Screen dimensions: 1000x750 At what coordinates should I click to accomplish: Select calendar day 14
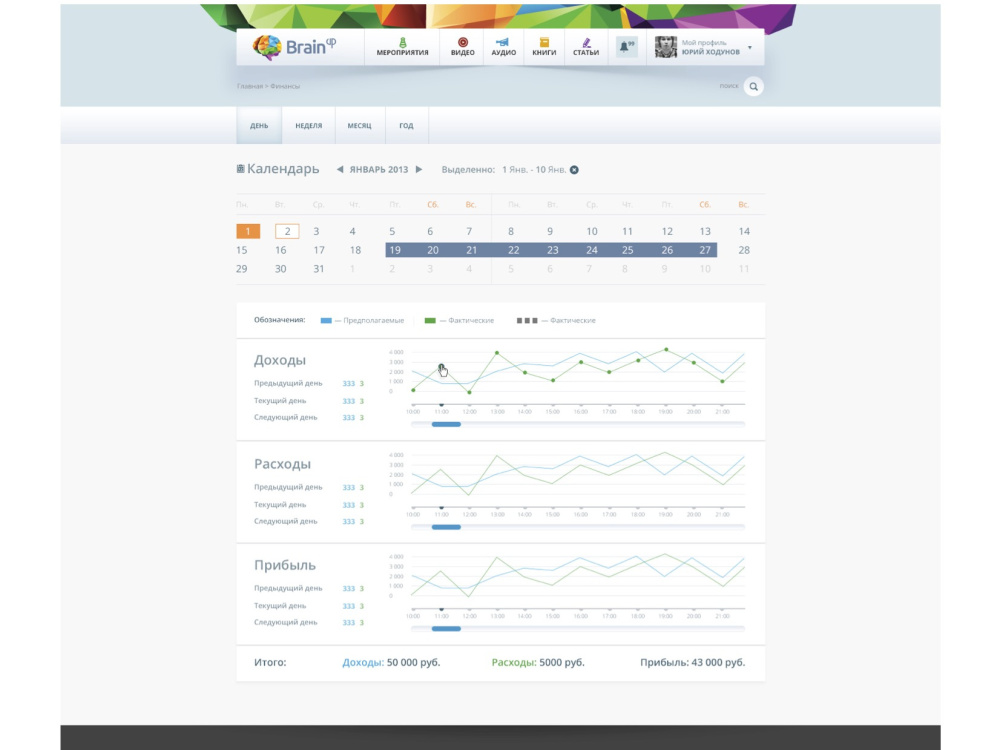pos(744,232)
